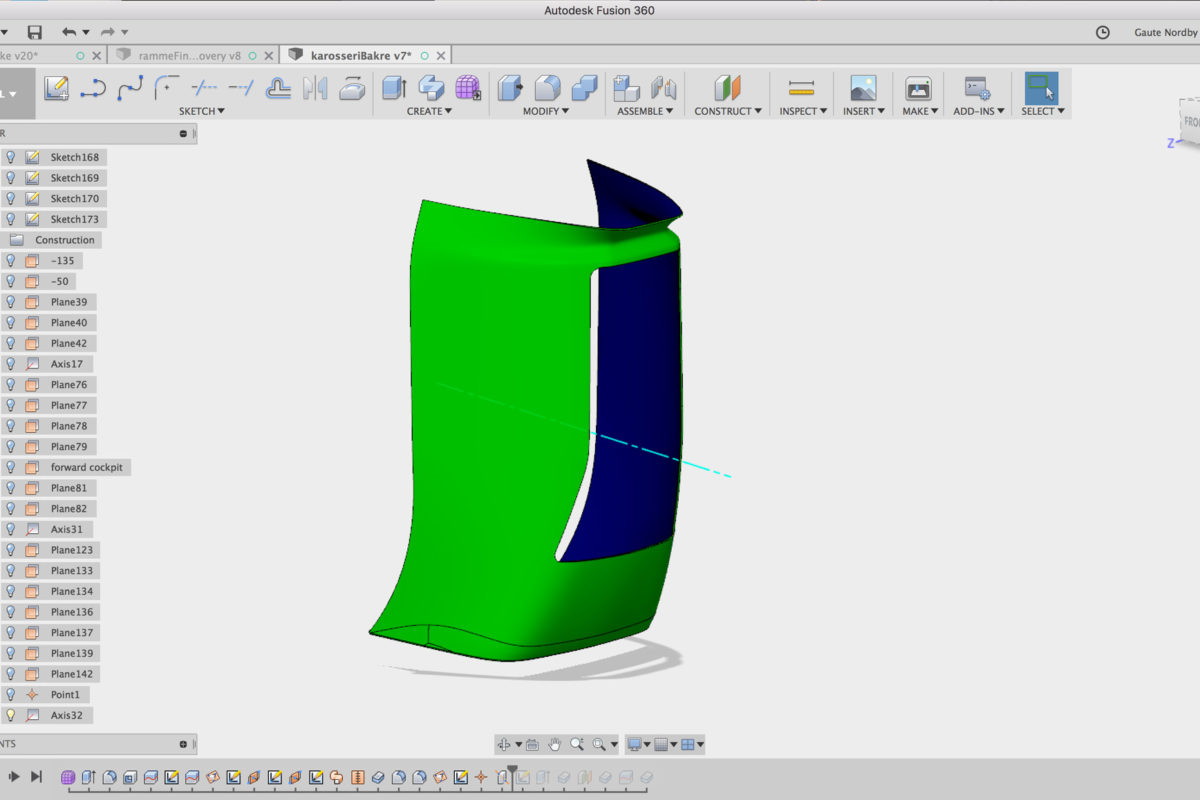Open job status clock icon
The width and height of the screenshot is (1200, 800).
coord(1102,33)
